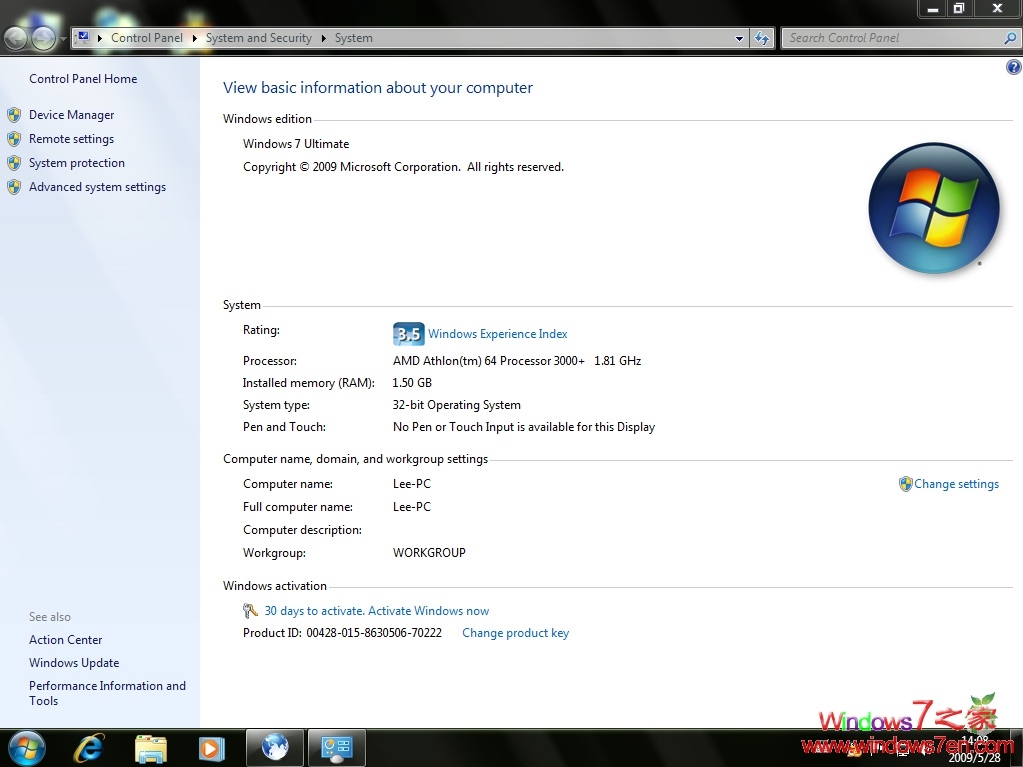
Task: Click the refresh button beside address bar
Action: click(762, 38)
